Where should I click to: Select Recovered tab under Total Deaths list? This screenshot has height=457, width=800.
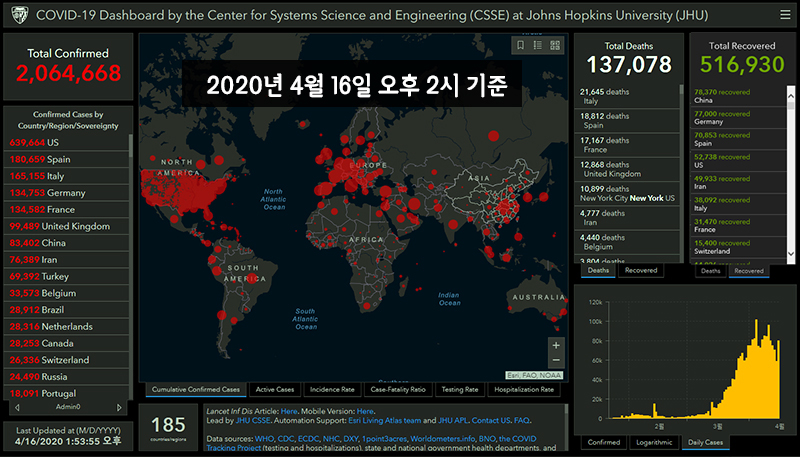pyautogui.click(x=641, y=270)
